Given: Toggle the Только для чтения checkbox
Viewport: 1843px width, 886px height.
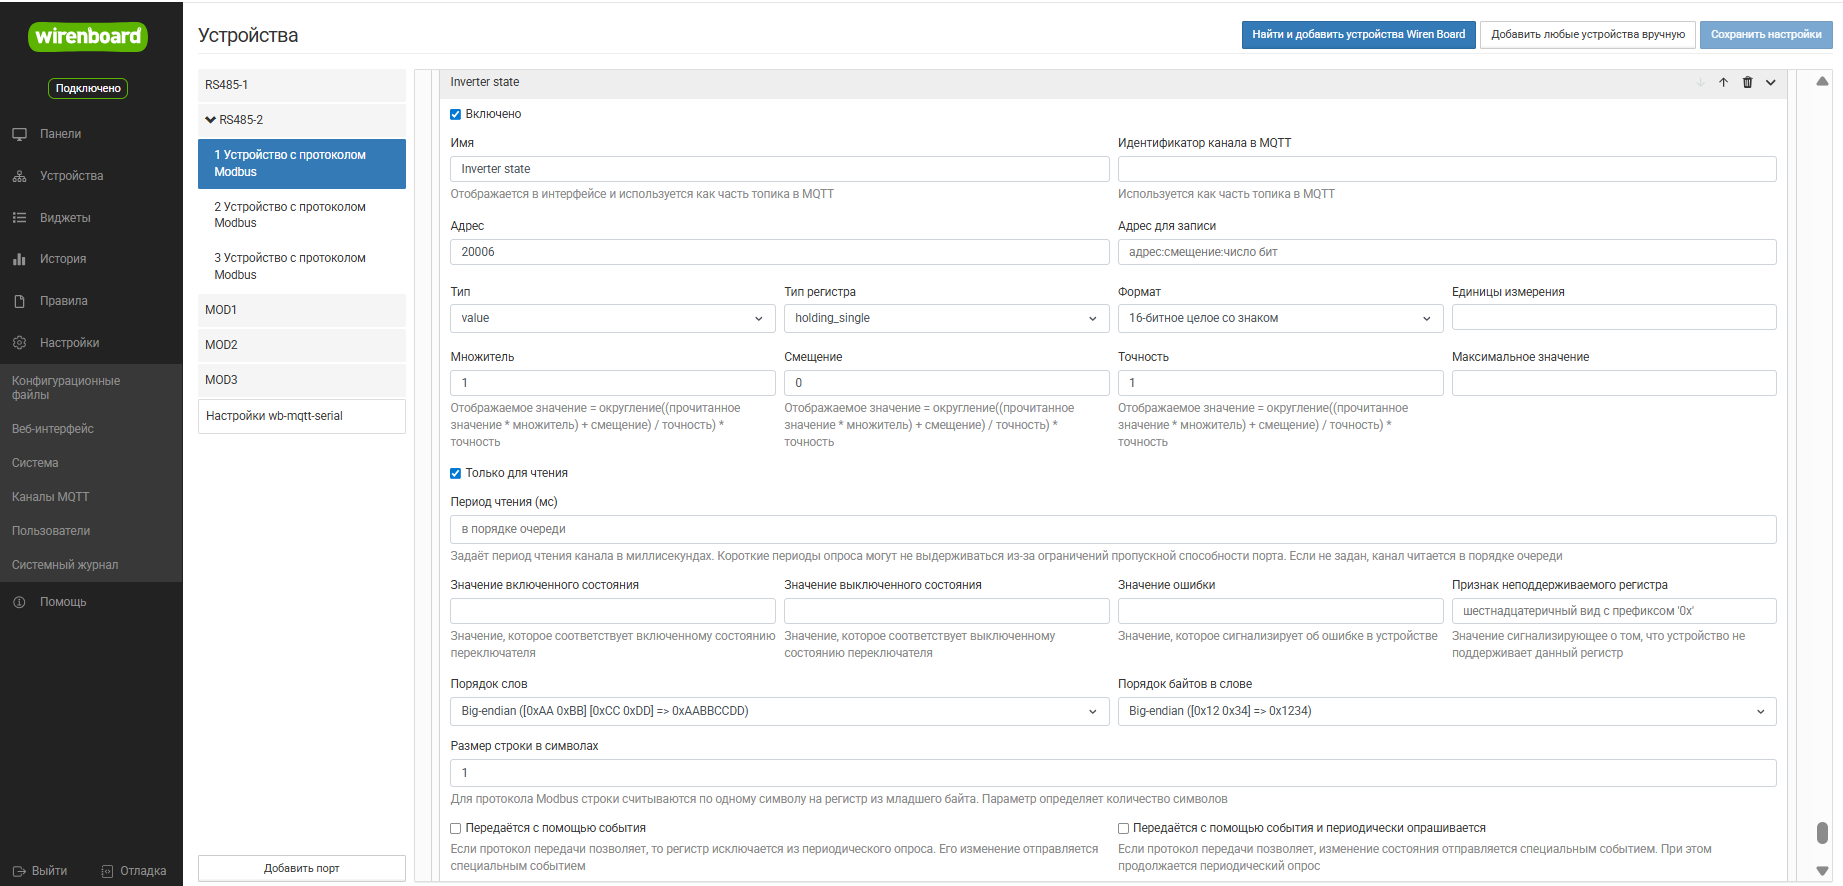Looking at the screenshot, I should tap(456, 473).
